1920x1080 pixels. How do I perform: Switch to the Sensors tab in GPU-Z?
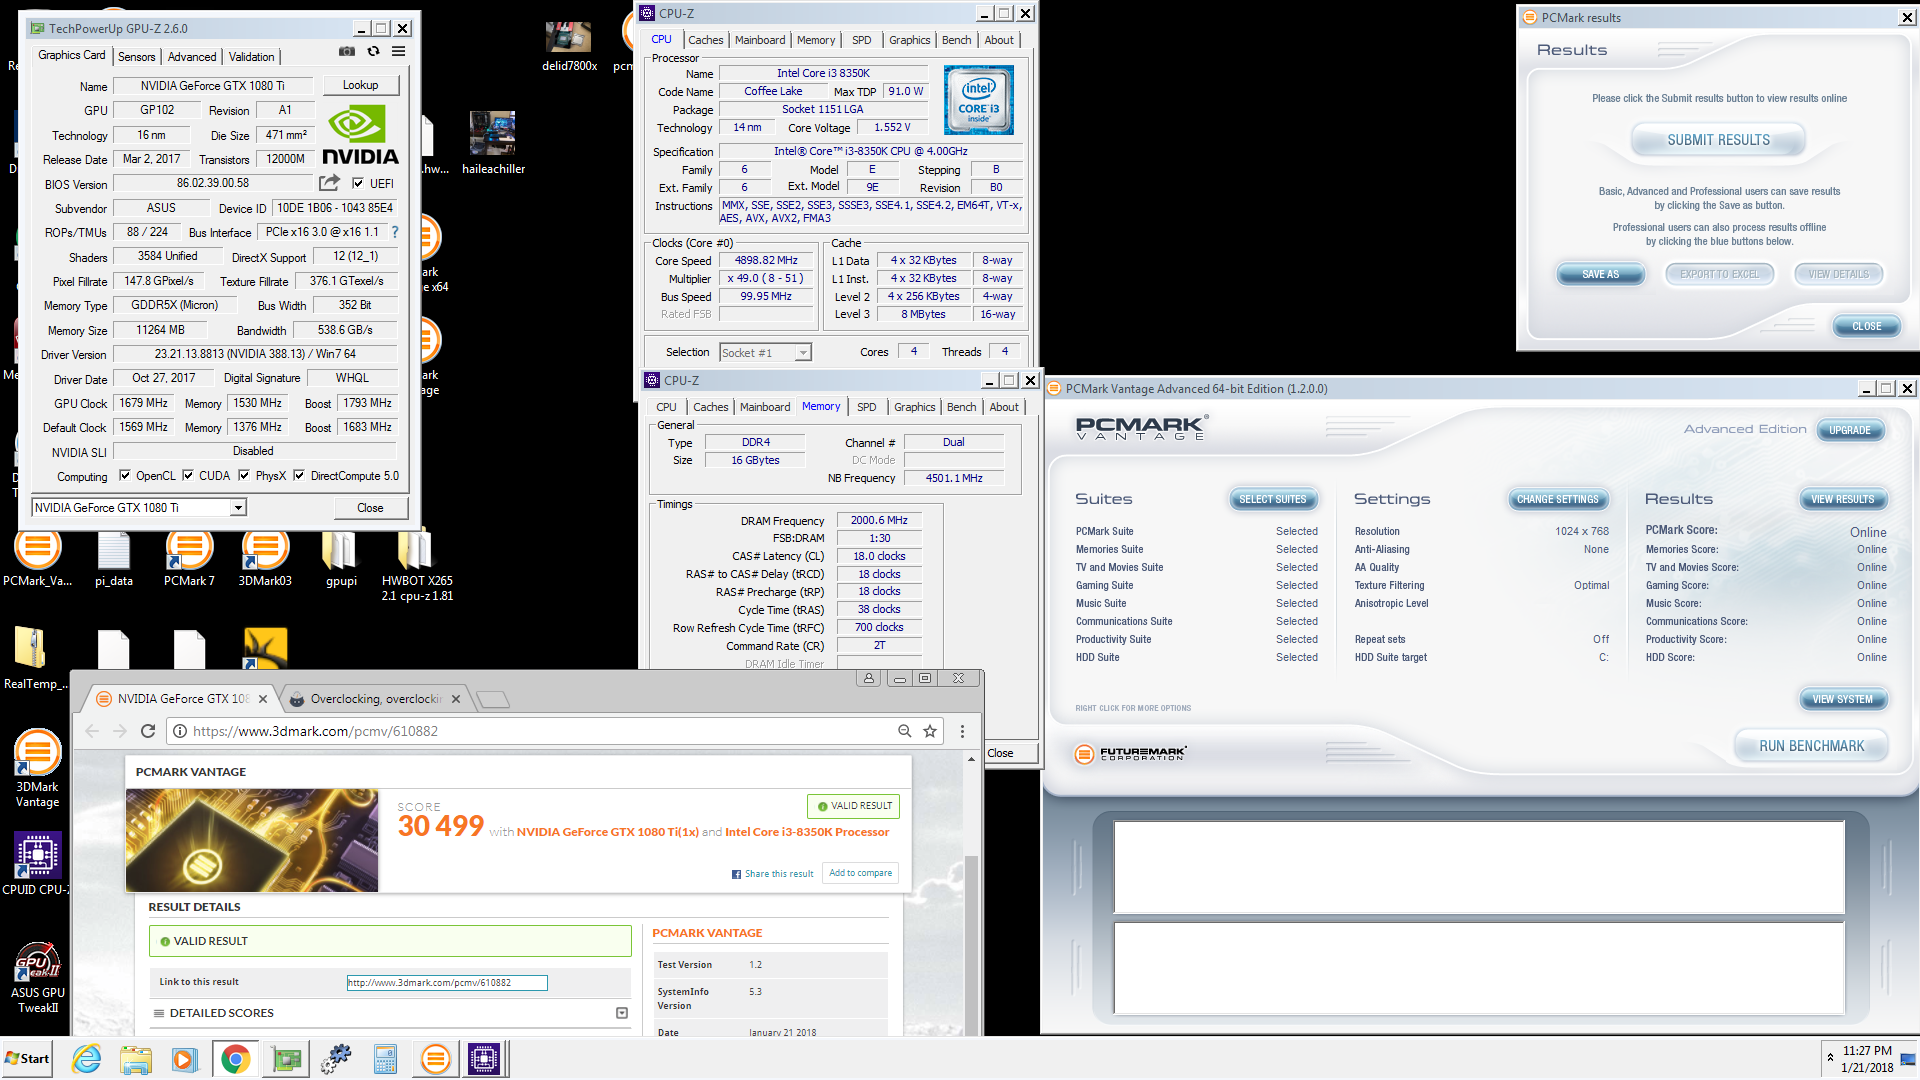pyautogui.click(x=137, y=57)
